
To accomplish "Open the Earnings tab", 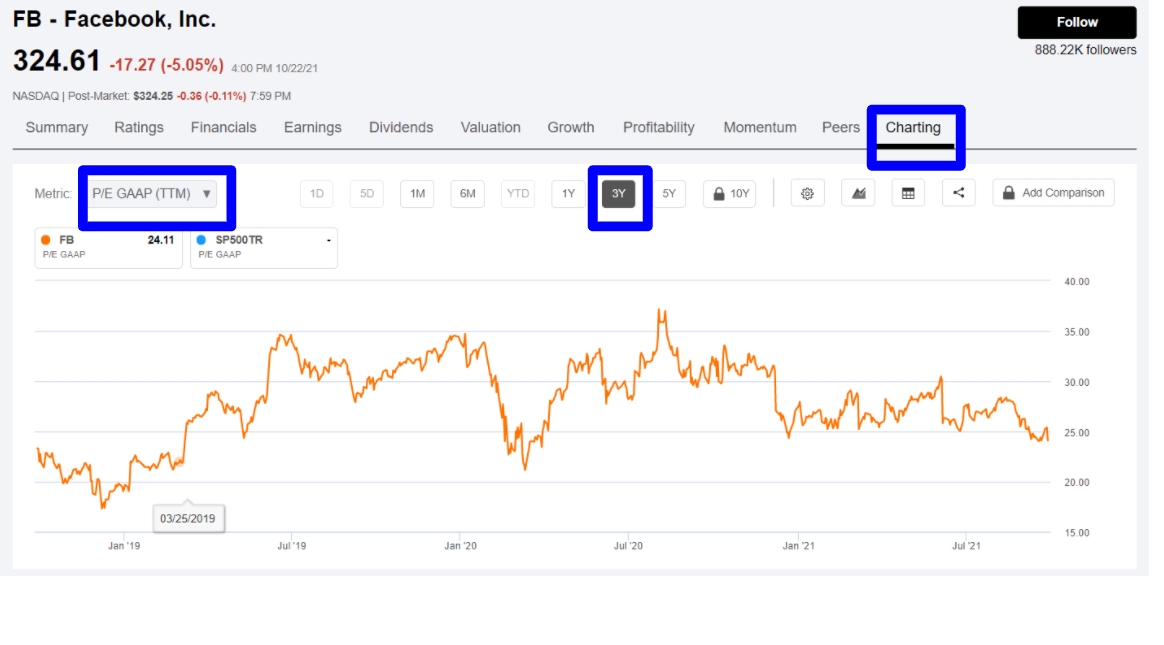I will pos(313,128).
